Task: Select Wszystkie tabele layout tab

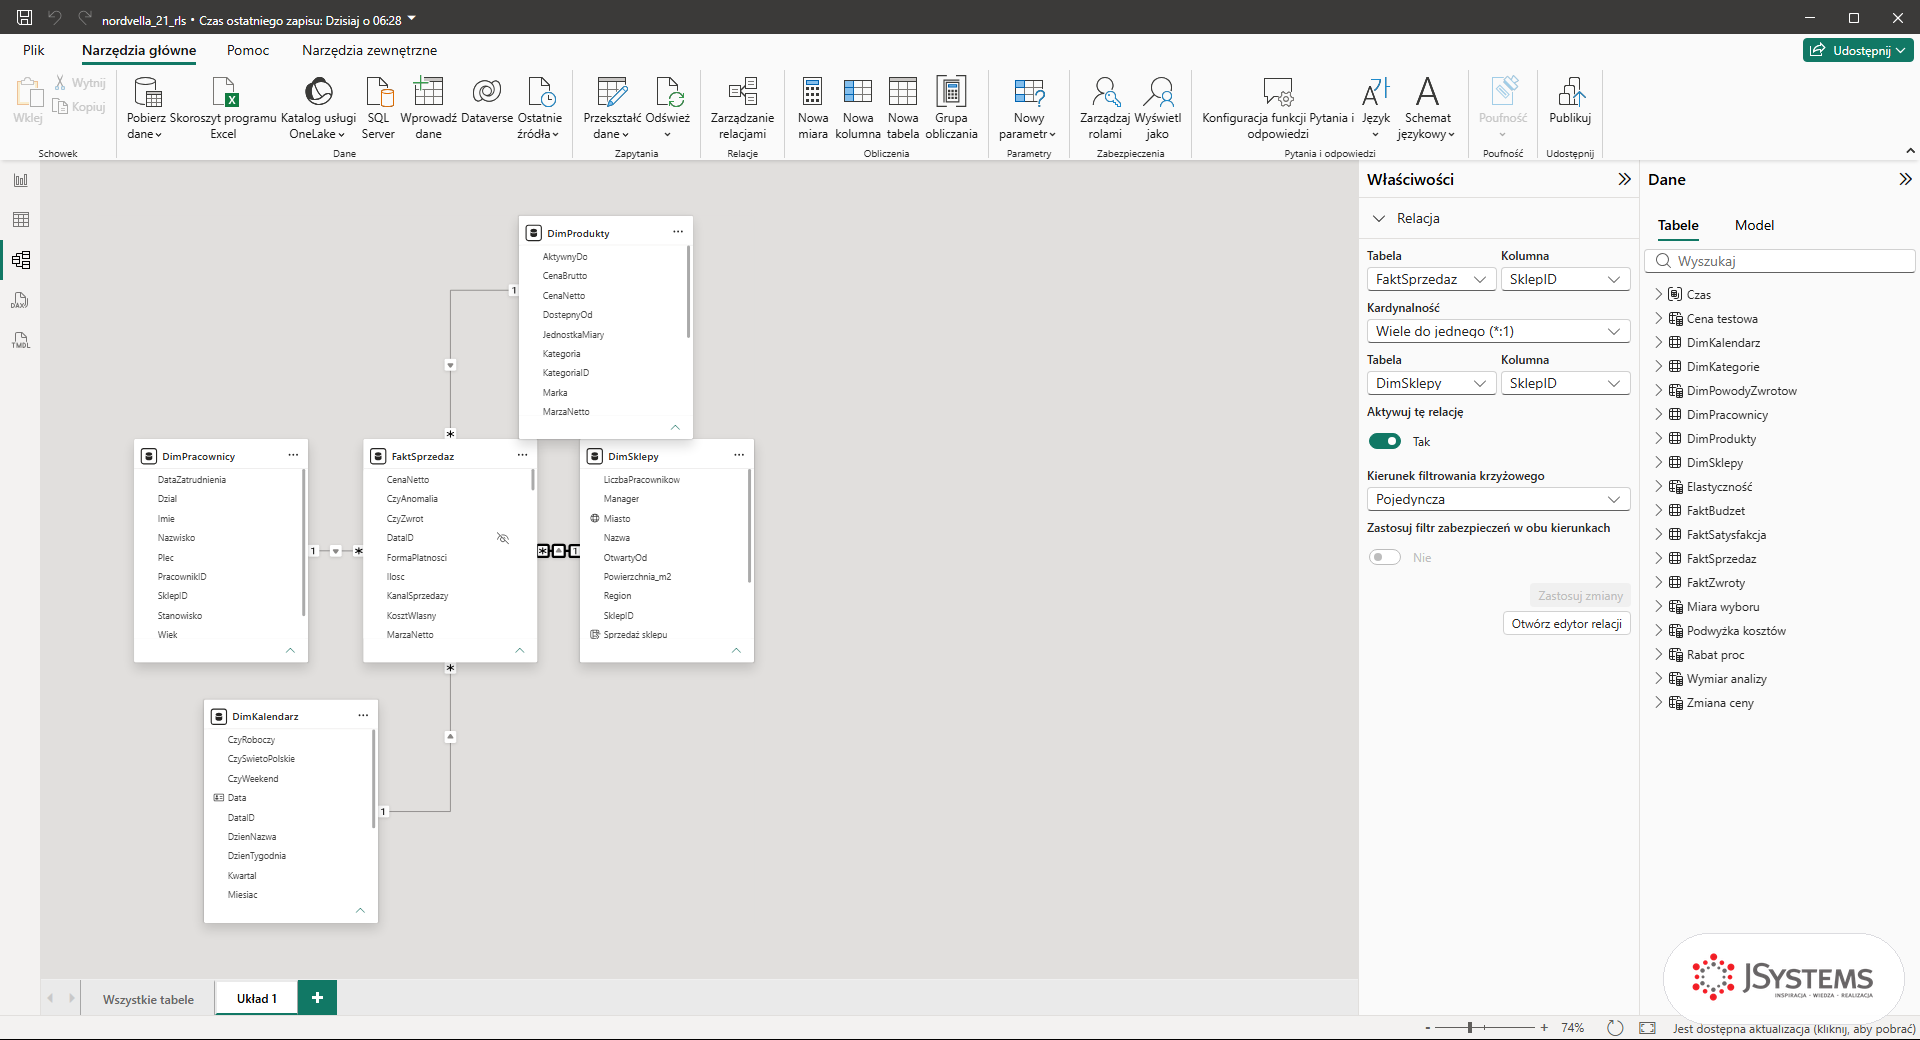Action: tap(148, 999)
